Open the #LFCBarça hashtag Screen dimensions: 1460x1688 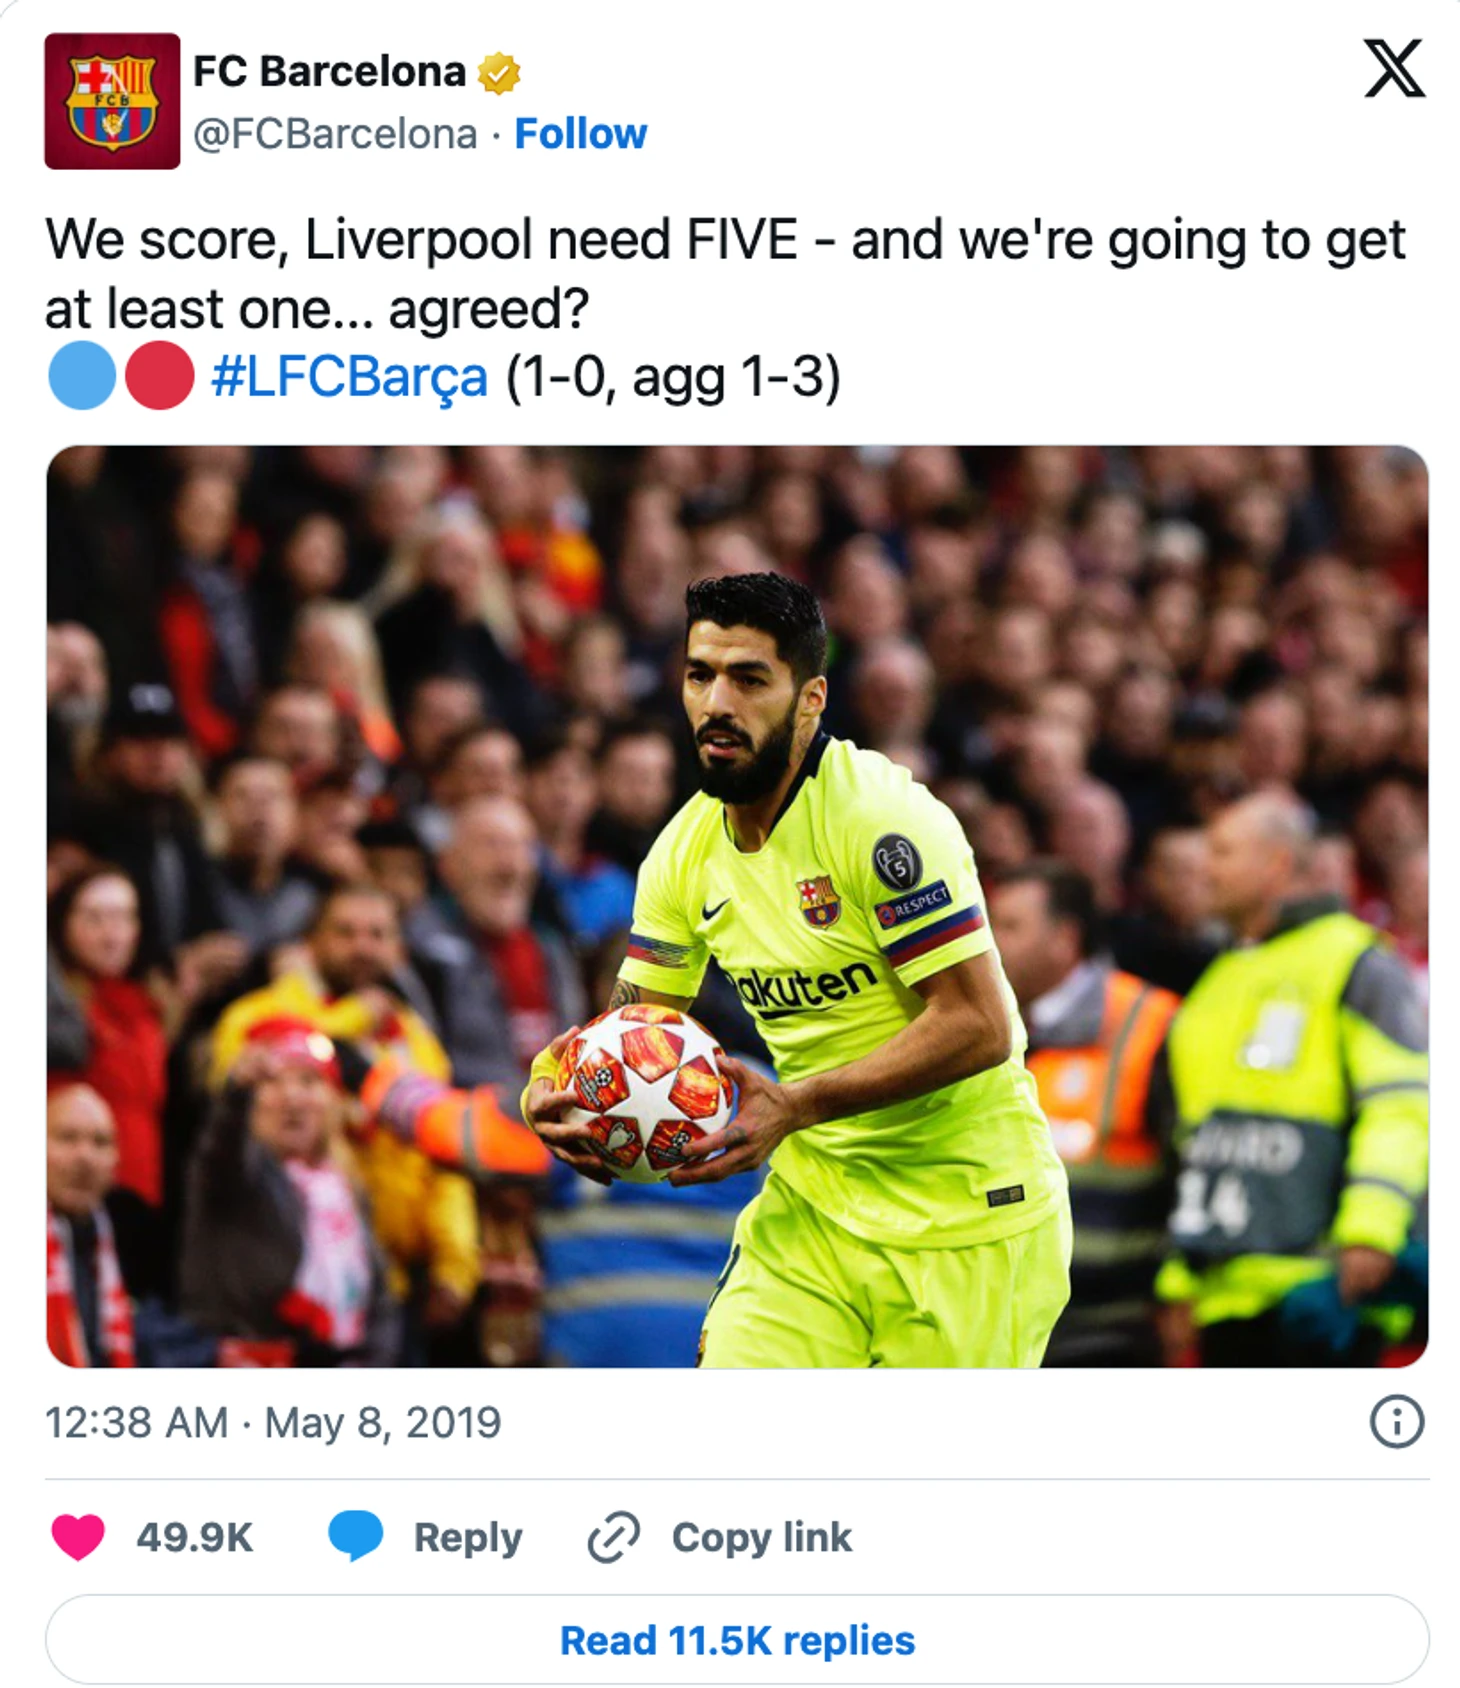click(x=350, y=378)
